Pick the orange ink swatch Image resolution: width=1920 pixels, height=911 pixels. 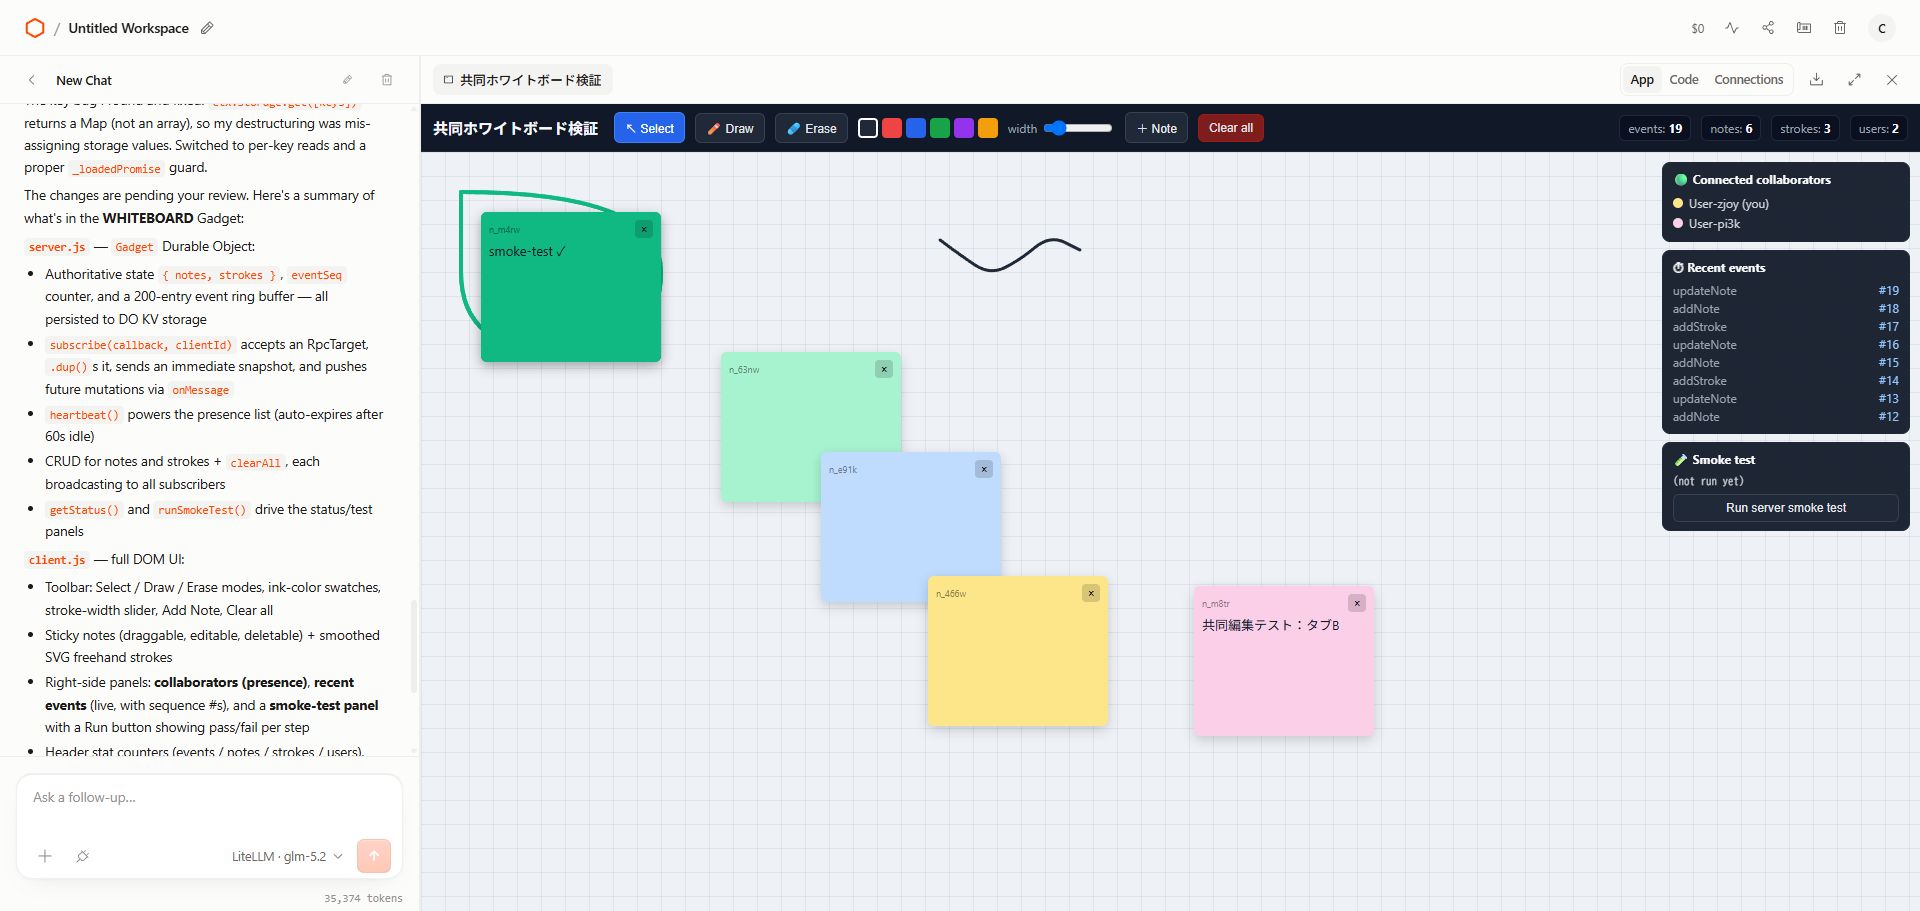pyautogui.click(x=988, y=128)
